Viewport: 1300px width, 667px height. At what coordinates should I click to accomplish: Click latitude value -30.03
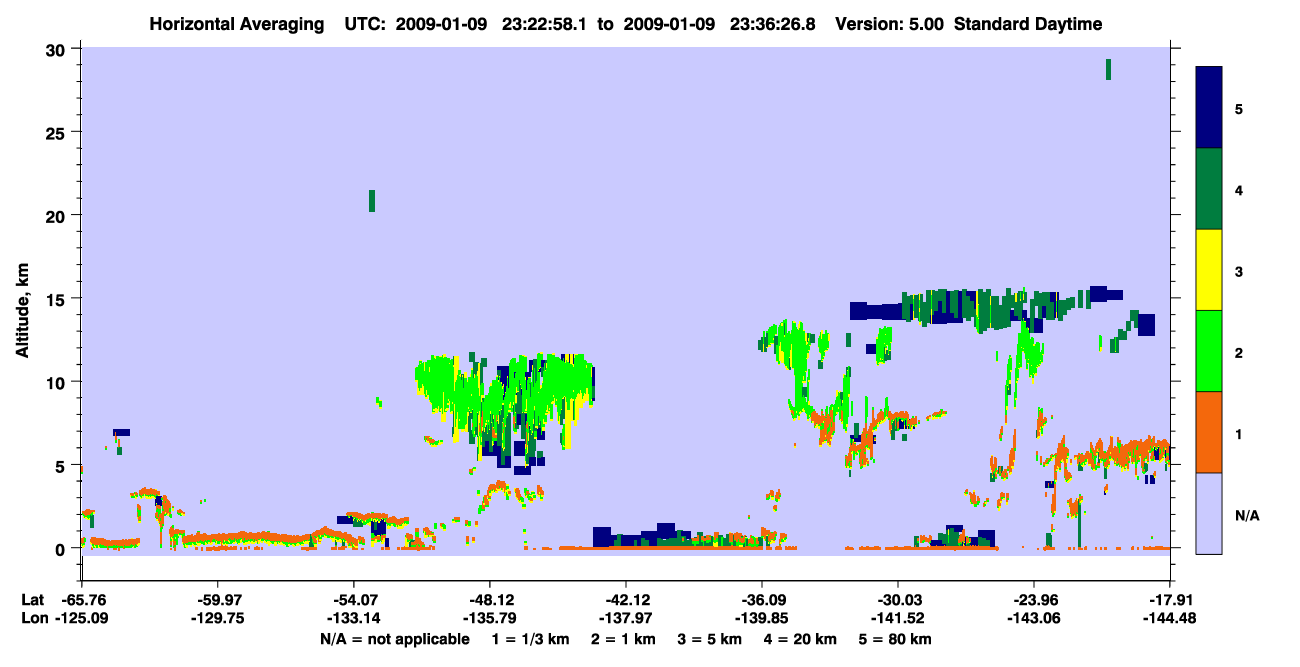click(x=898, y=600)
